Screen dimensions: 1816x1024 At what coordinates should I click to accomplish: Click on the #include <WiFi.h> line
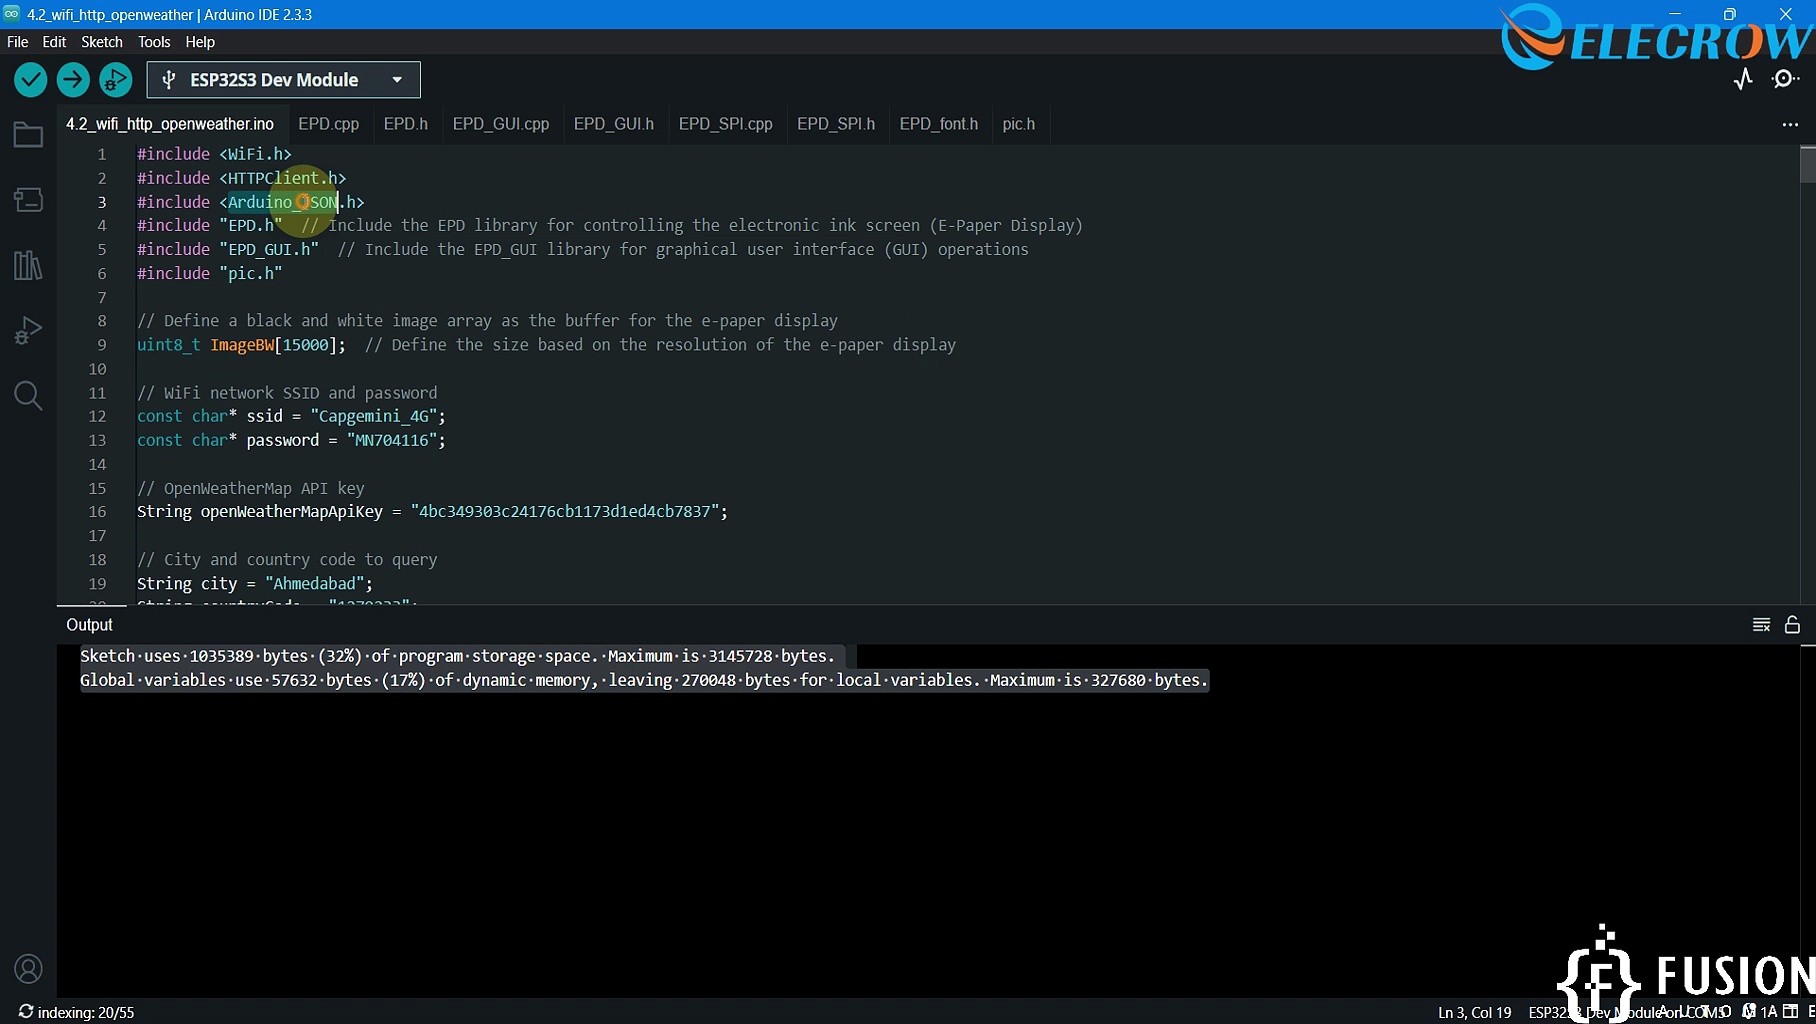214,154
